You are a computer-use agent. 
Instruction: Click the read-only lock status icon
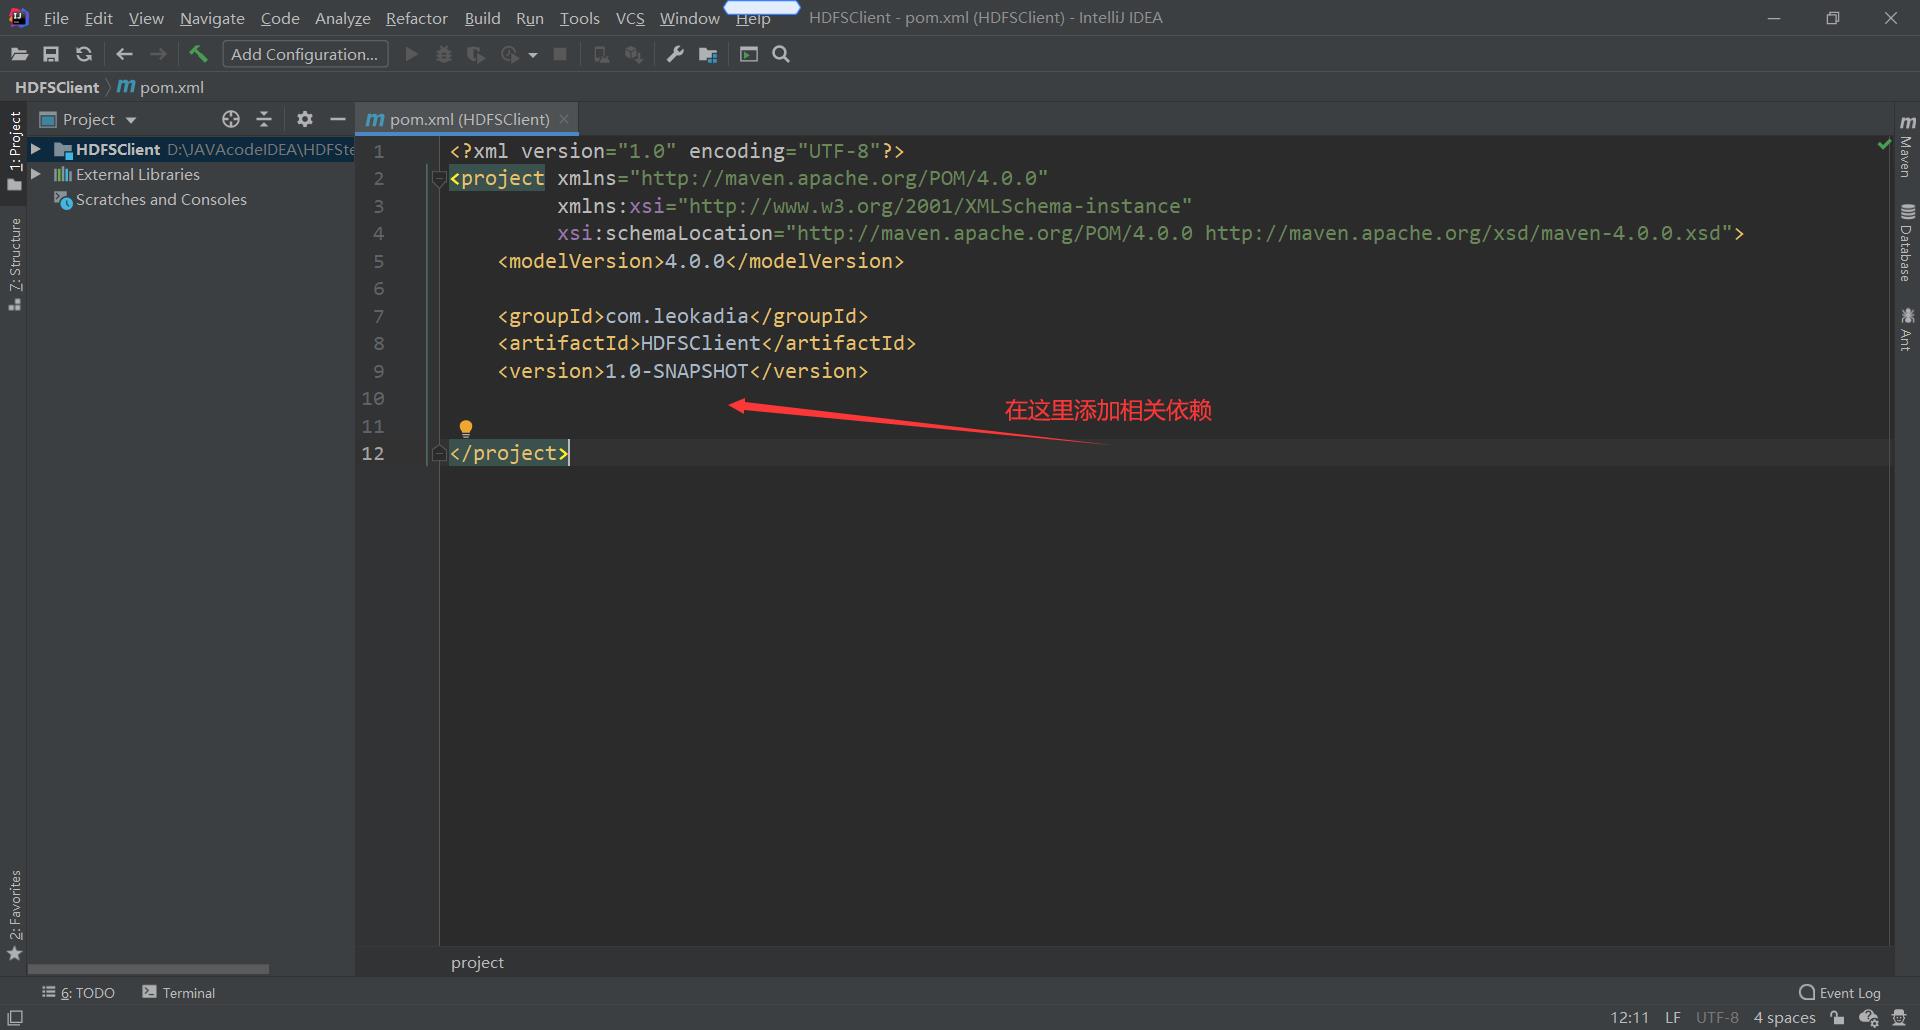pos(1837,1018)
